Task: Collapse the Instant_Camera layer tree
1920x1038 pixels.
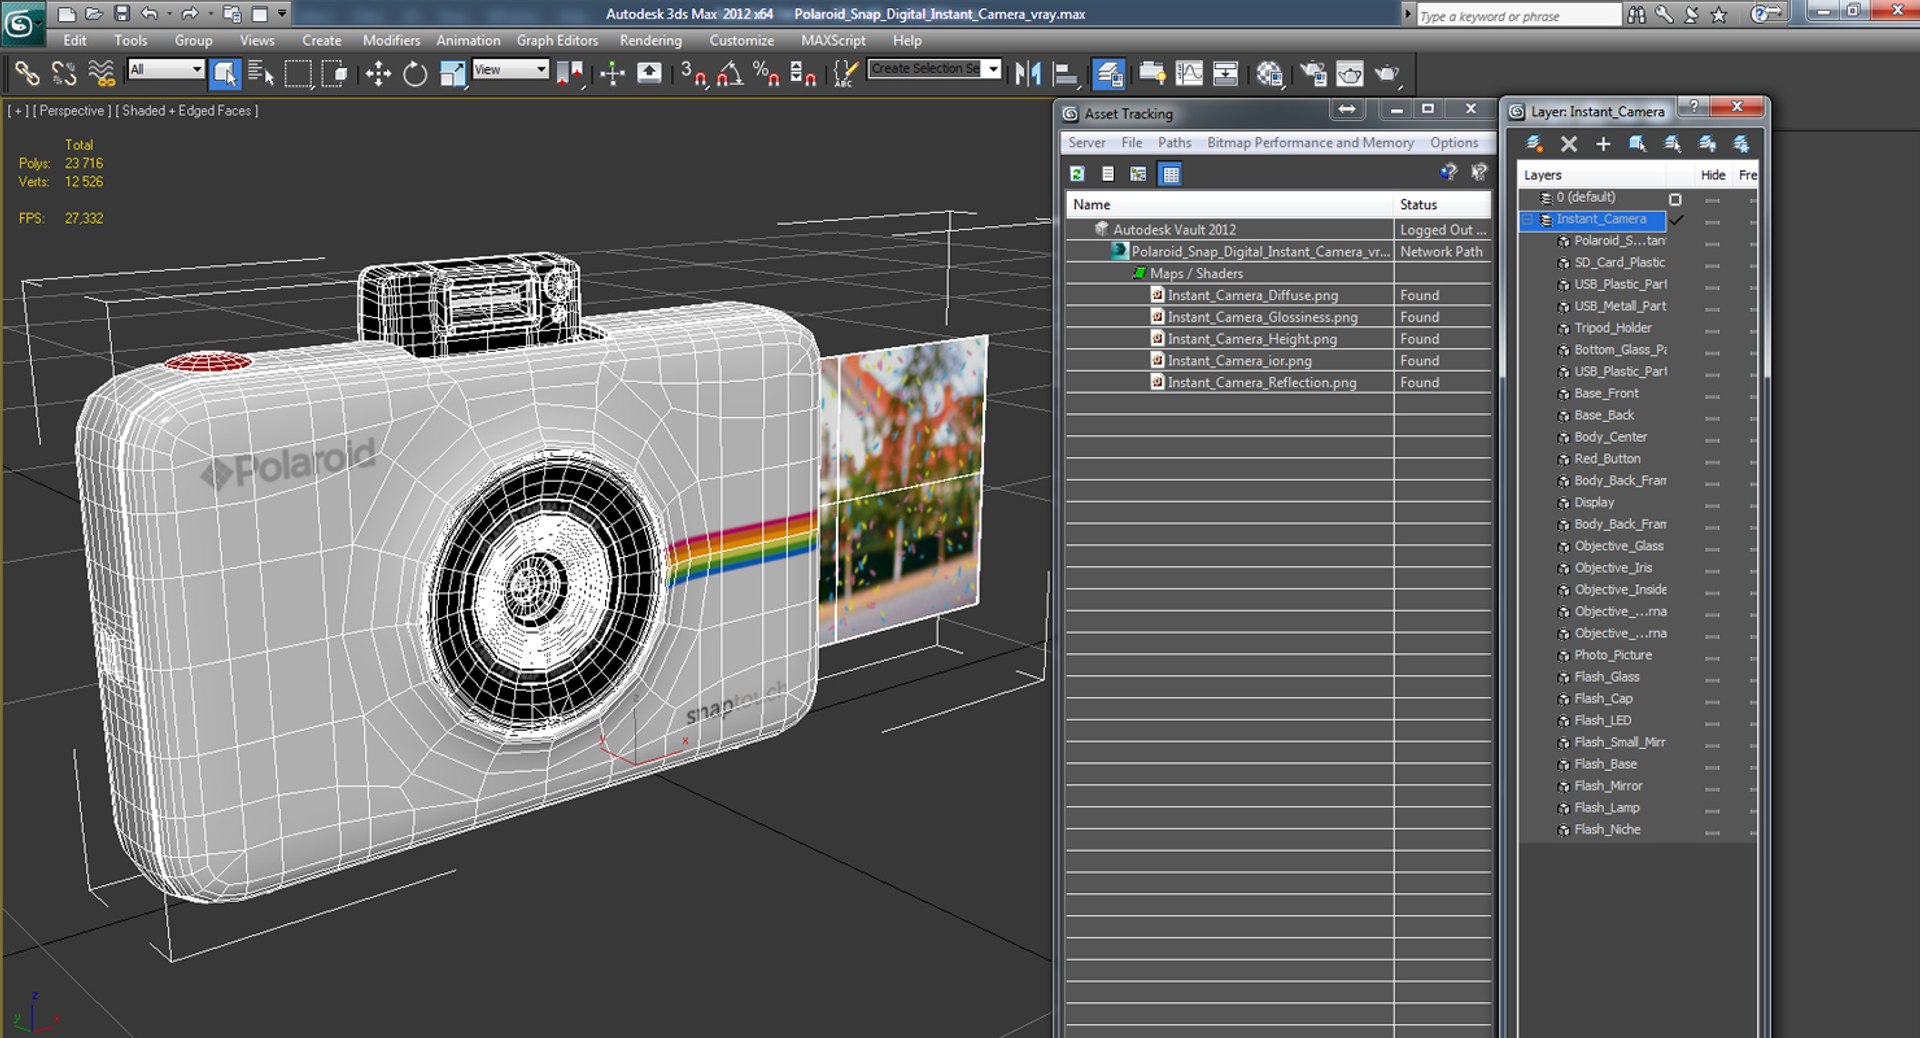Action: [1528, 220]
